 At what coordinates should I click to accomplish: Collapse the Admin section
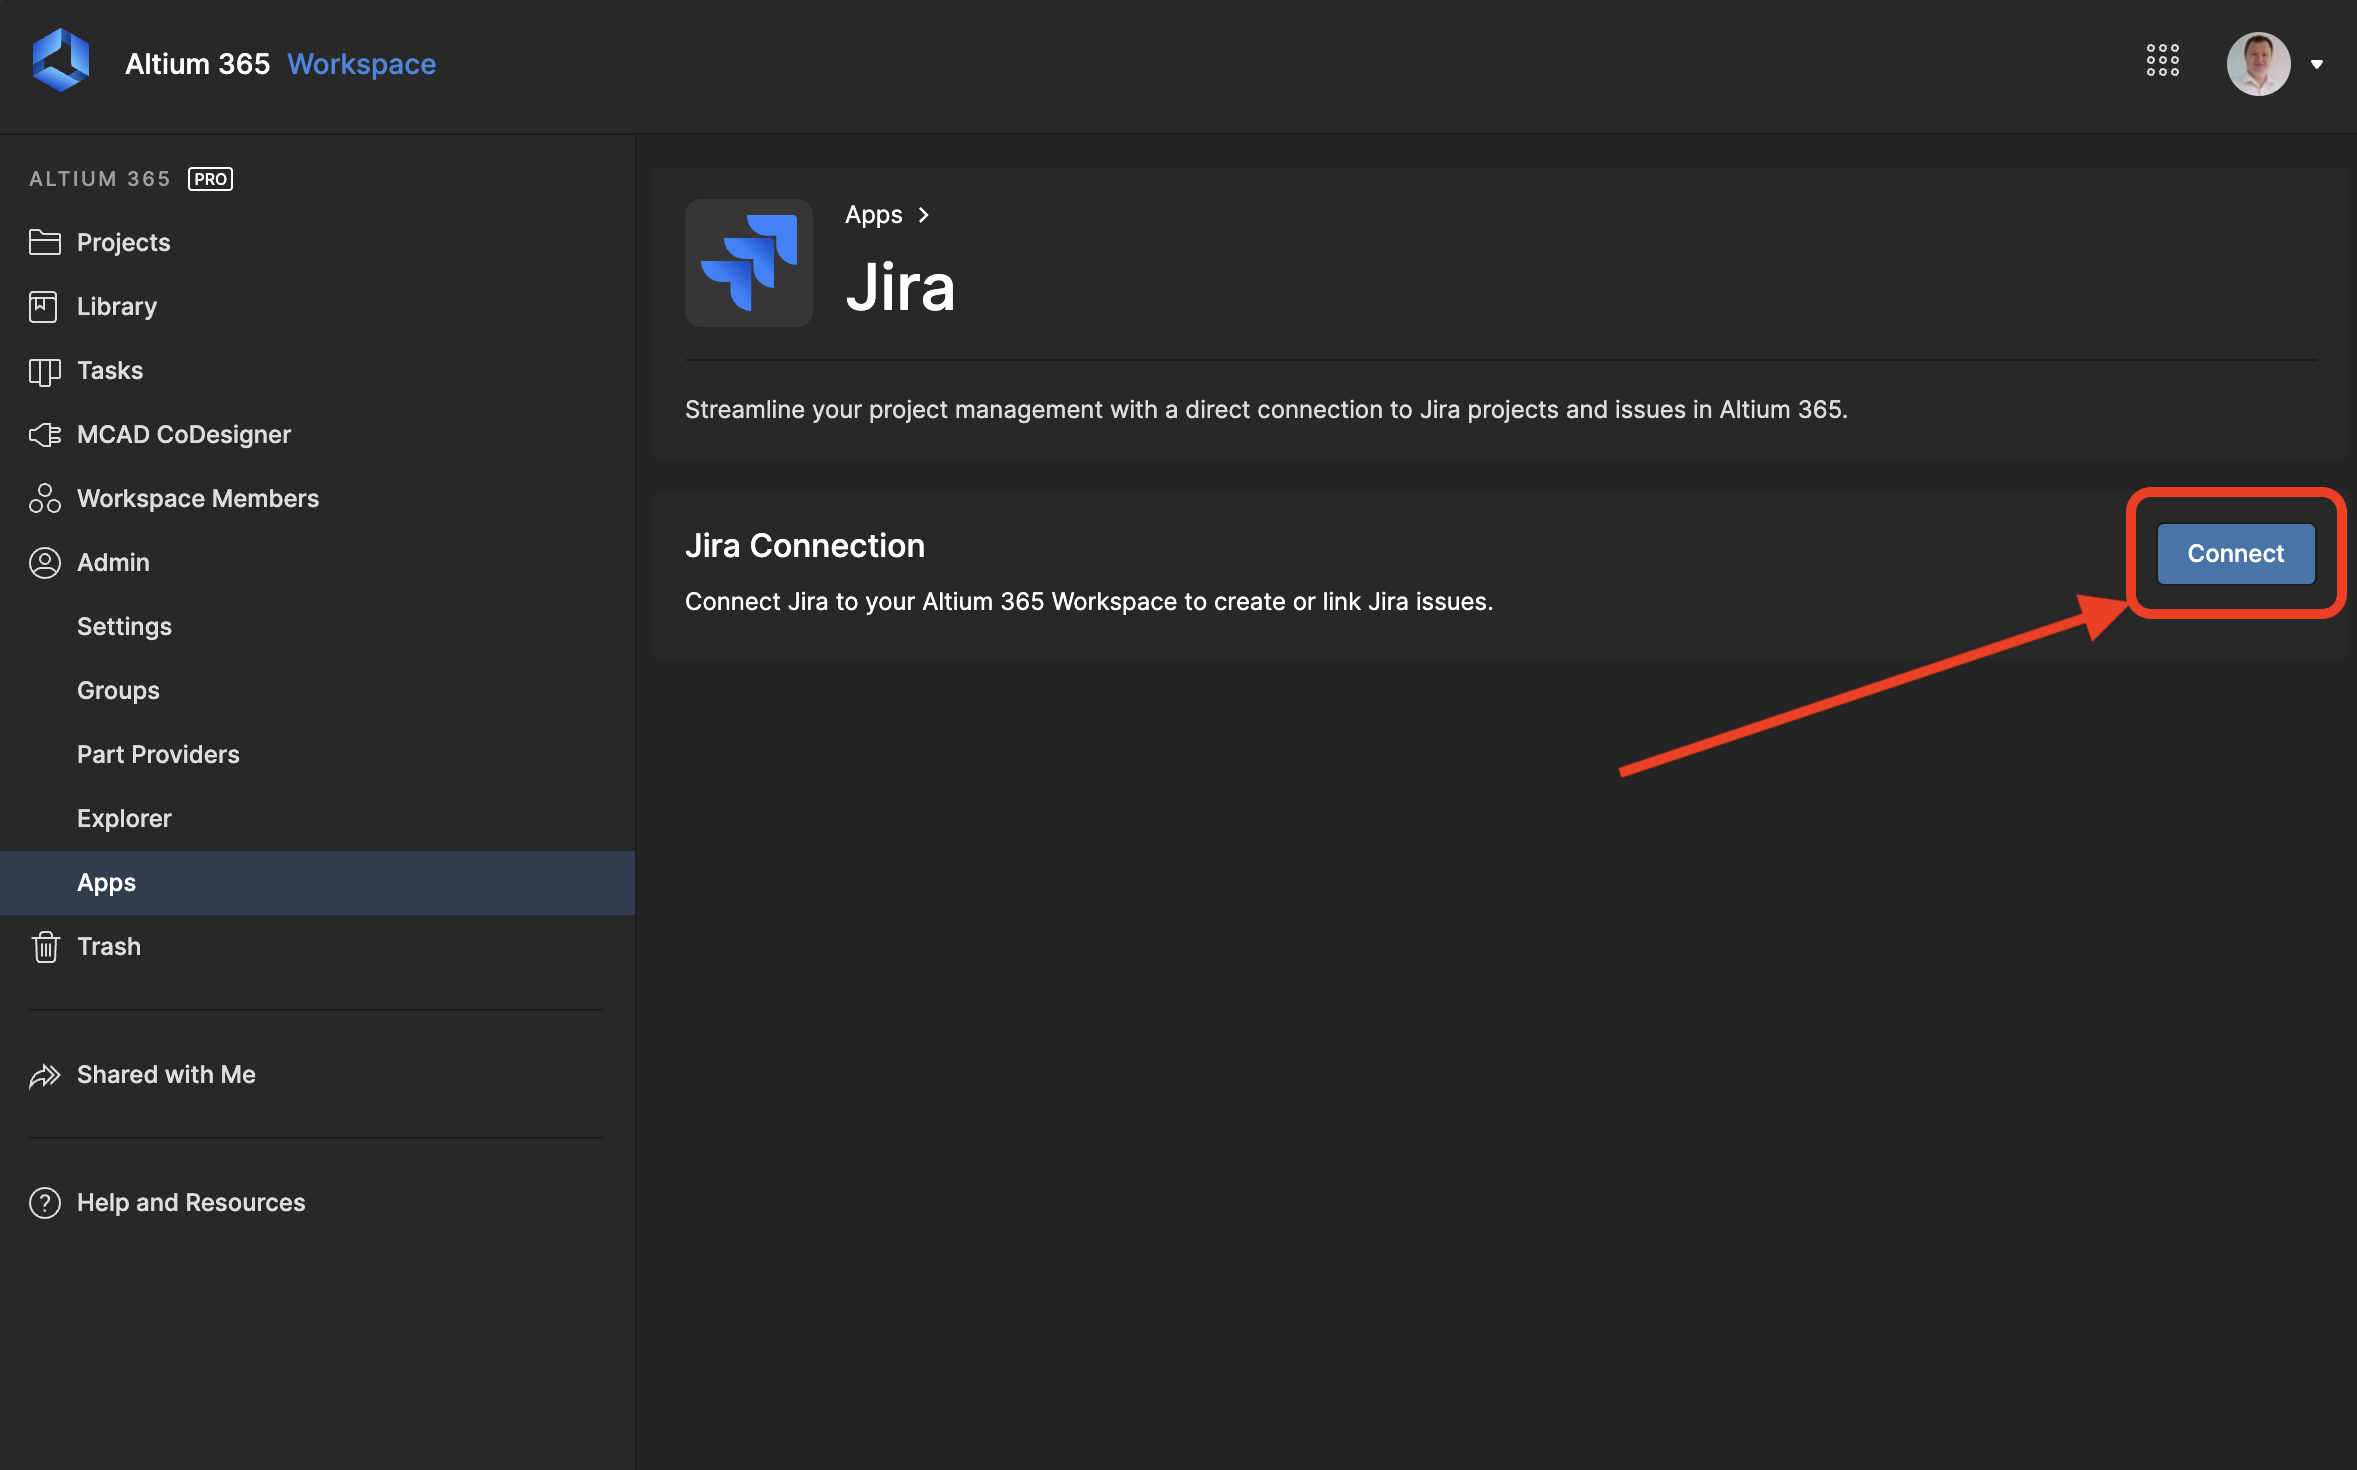(317, 562)
